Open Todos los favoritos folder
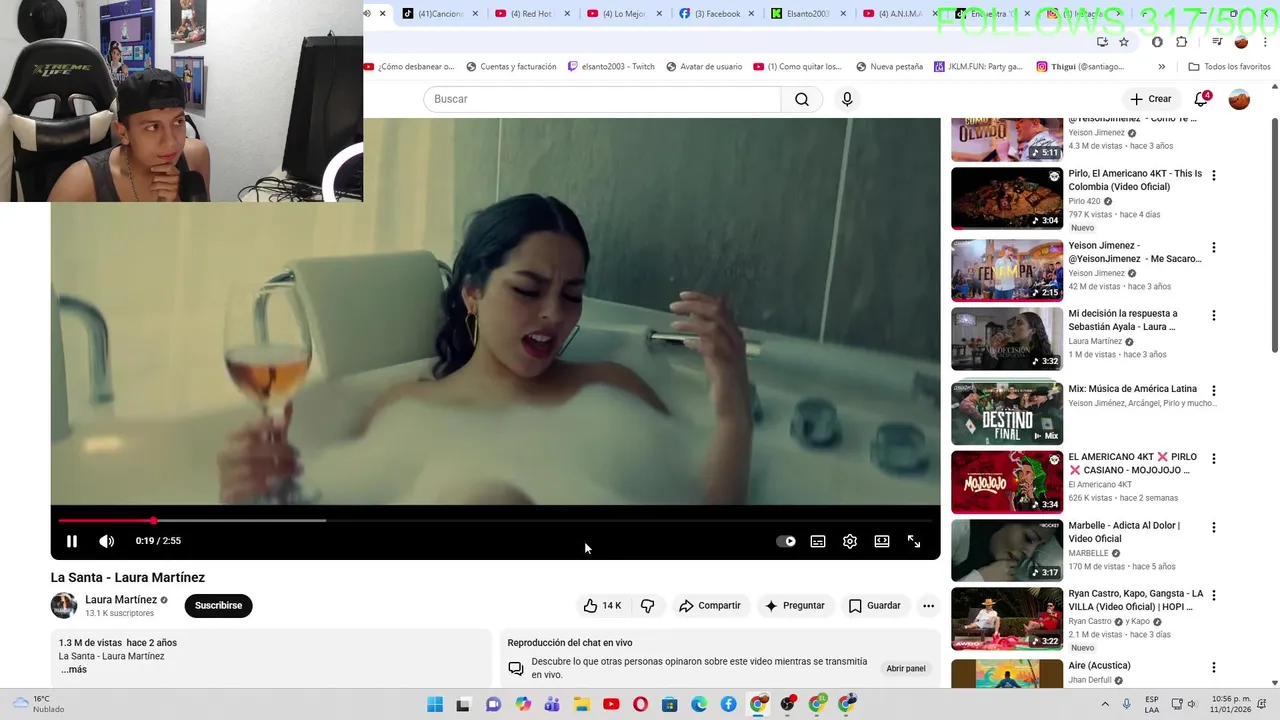Viewport: 1280px width, 720px height. tap(1229, 67)
